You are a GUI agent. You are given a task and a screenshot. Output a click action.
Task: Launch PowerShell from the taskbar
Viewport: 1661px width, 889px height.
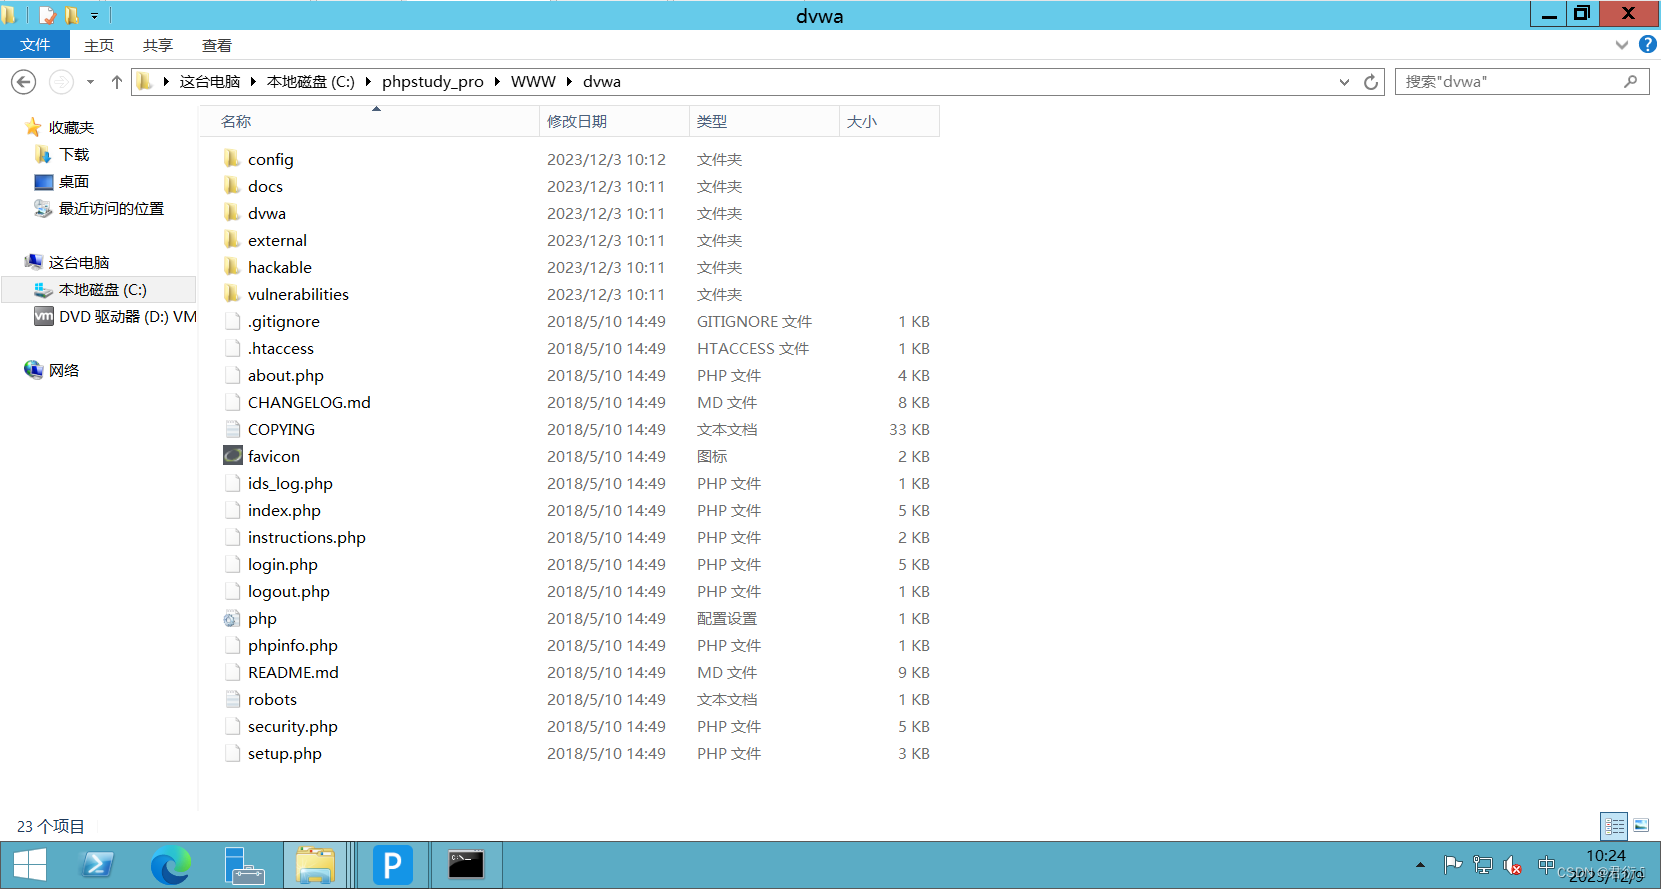point(97,865)
